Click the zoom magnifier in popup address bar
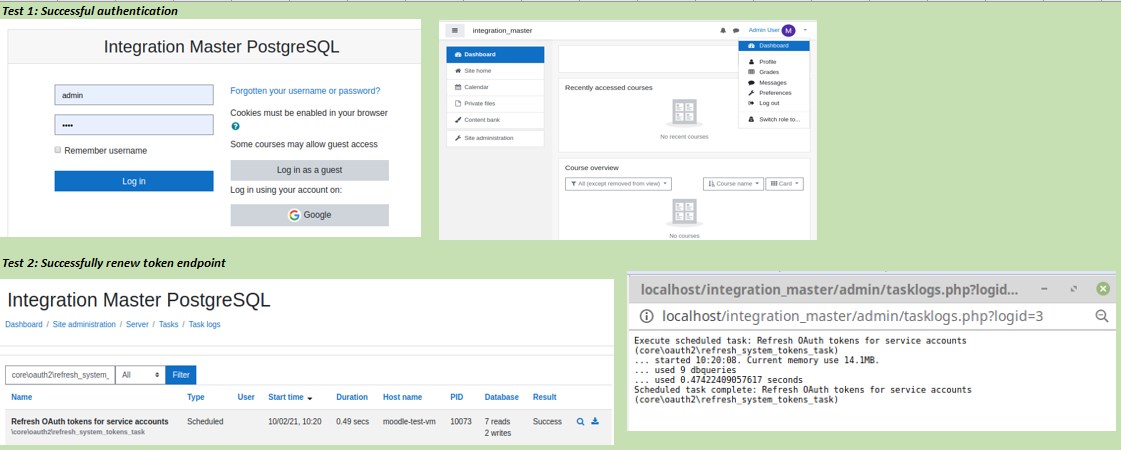 1102,316
